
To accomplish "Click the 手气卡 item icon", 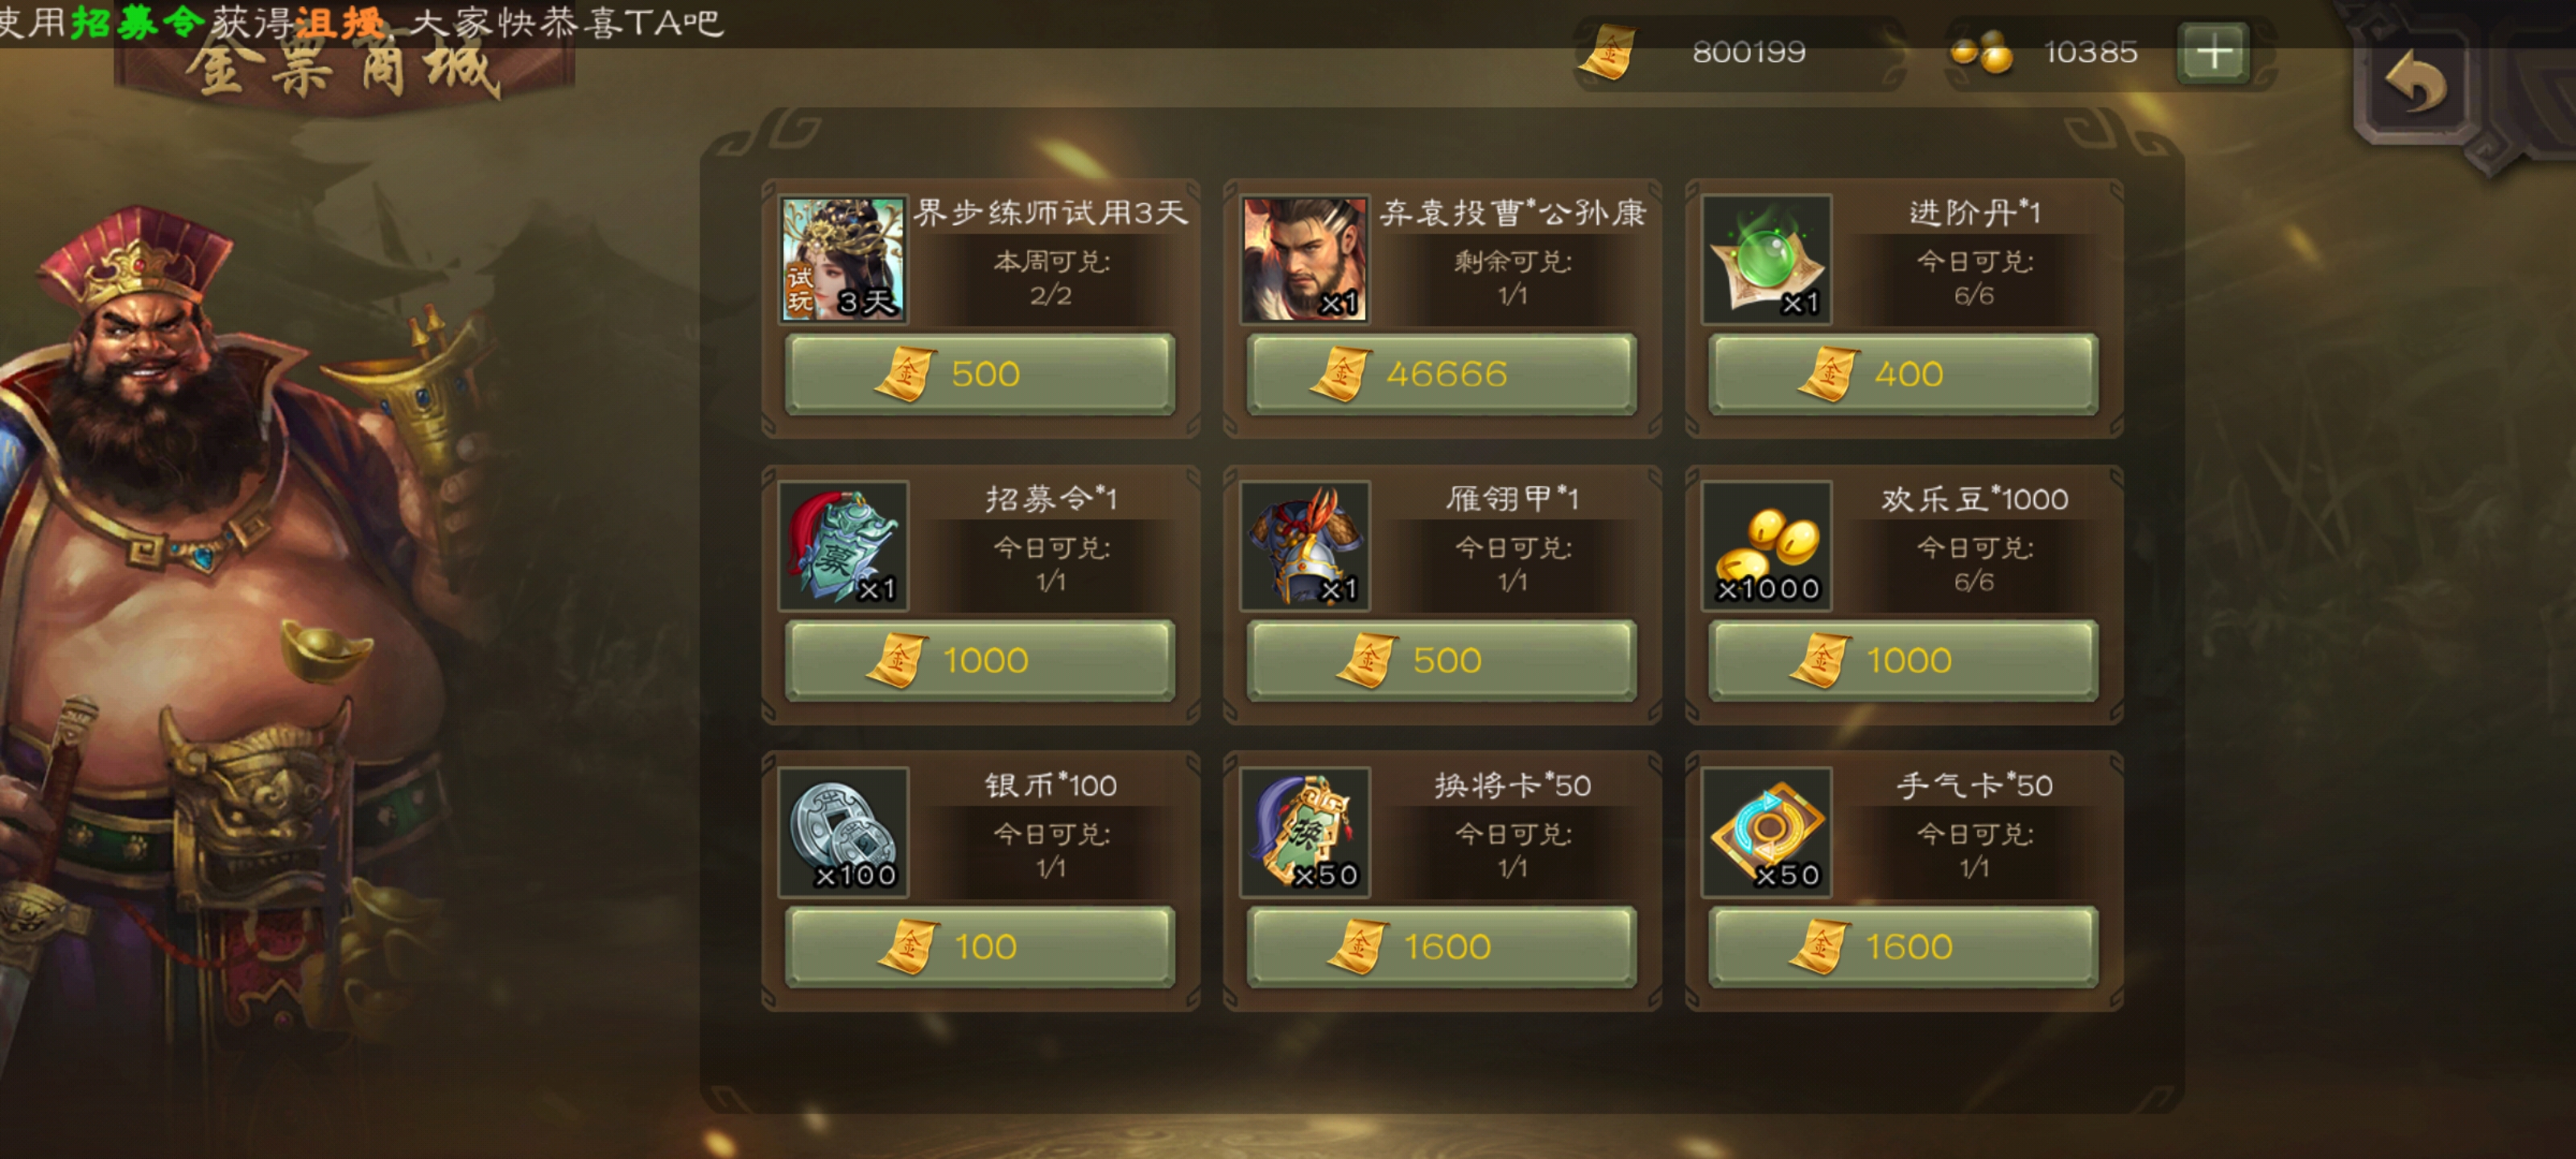I will [x=1766, y=831].
